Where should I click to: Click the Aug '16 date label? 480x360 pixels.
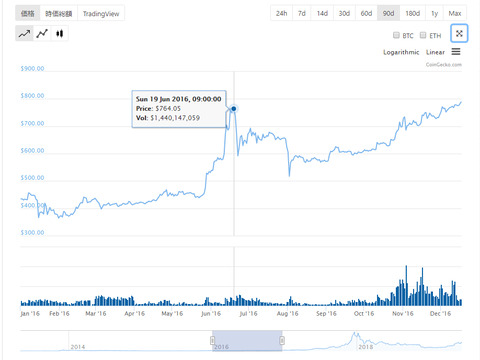coord(287,313)
